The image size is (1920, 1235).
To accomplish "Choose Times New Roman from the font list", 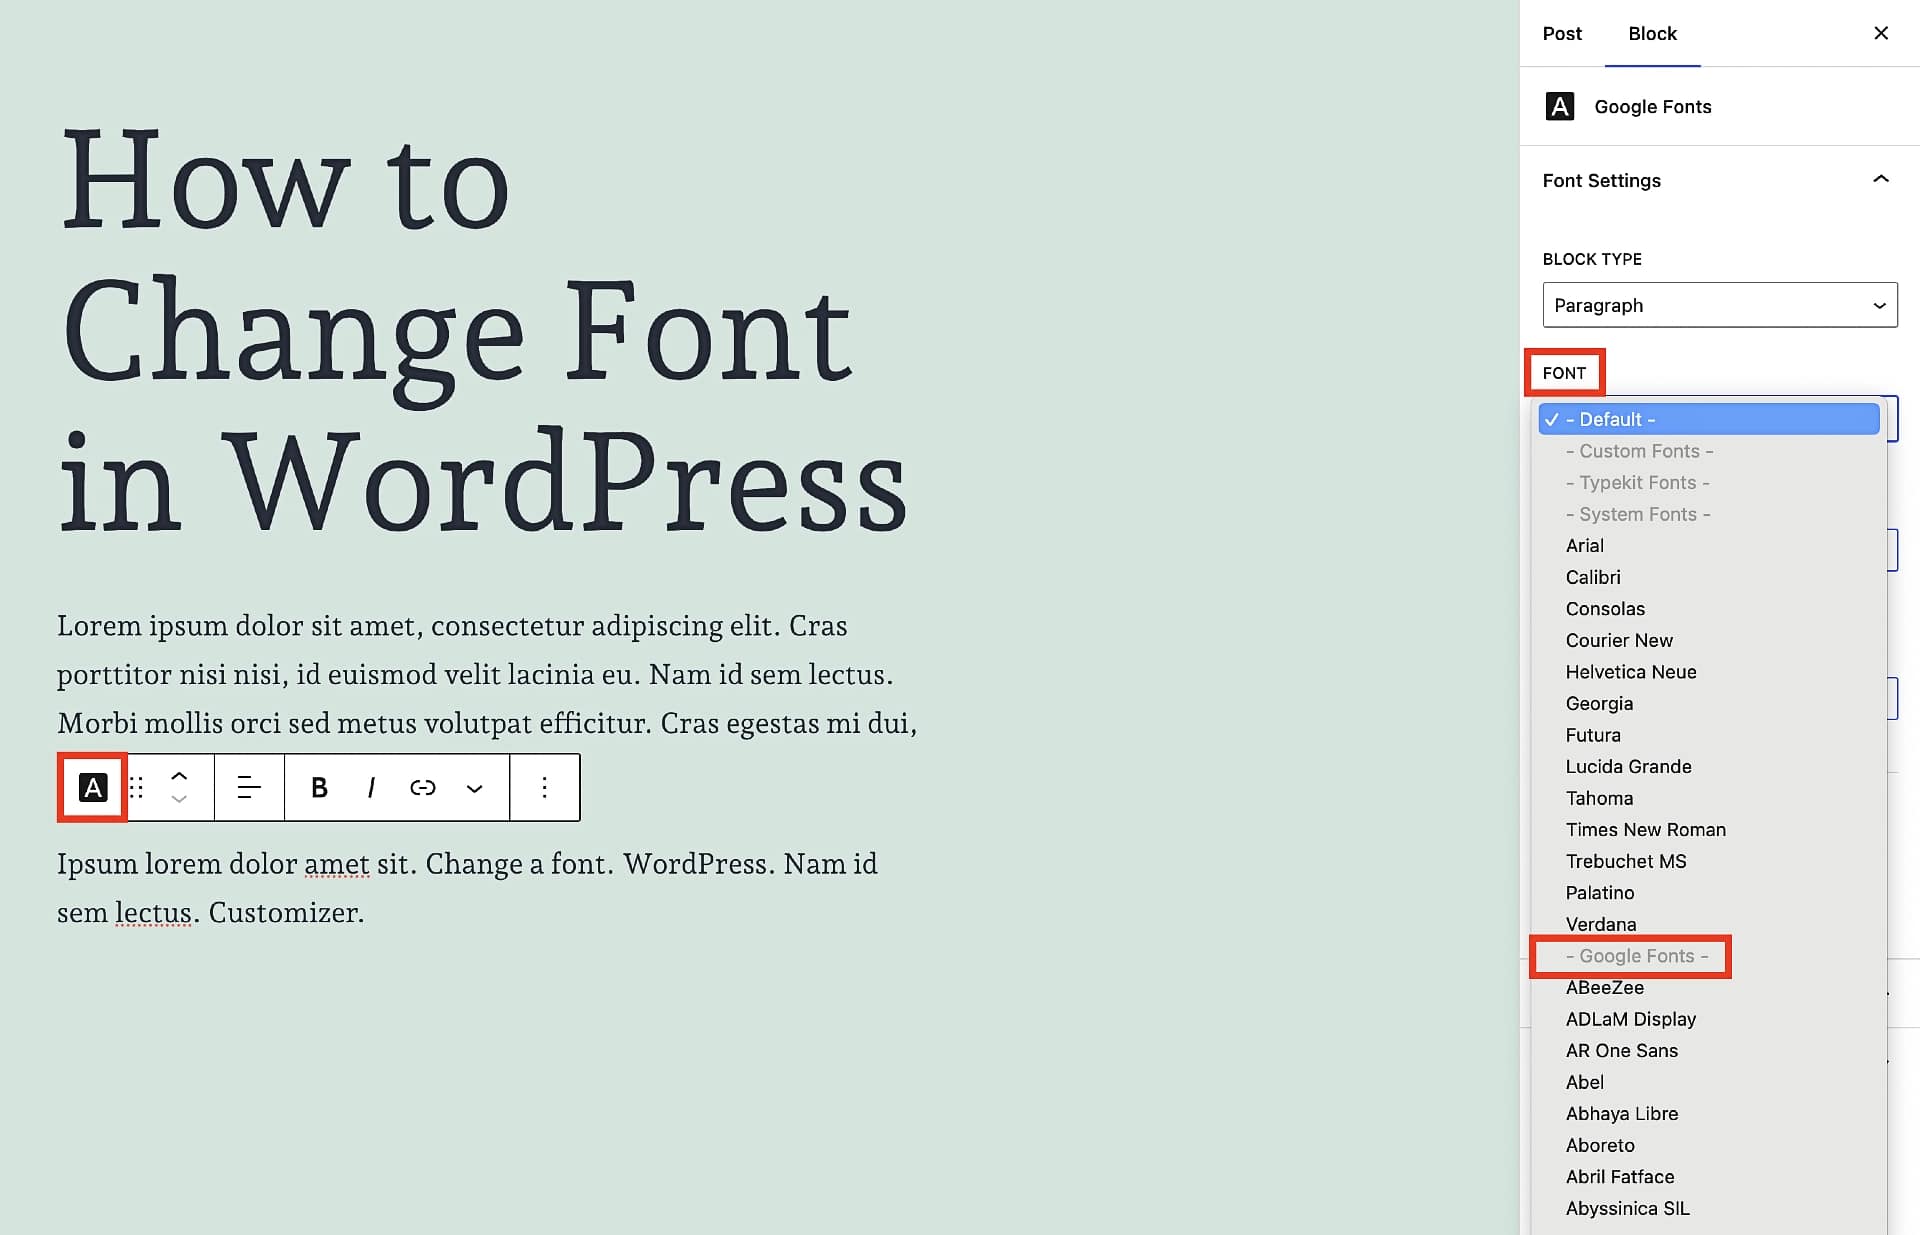I will pos(1645,829).
